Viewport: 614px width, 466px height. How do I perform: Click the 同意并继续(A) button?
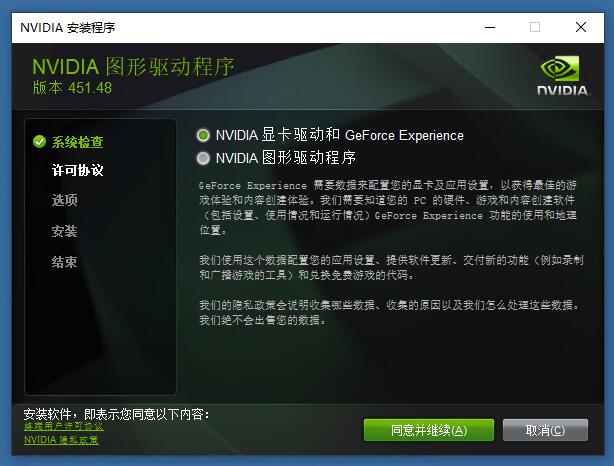(428, 430)
